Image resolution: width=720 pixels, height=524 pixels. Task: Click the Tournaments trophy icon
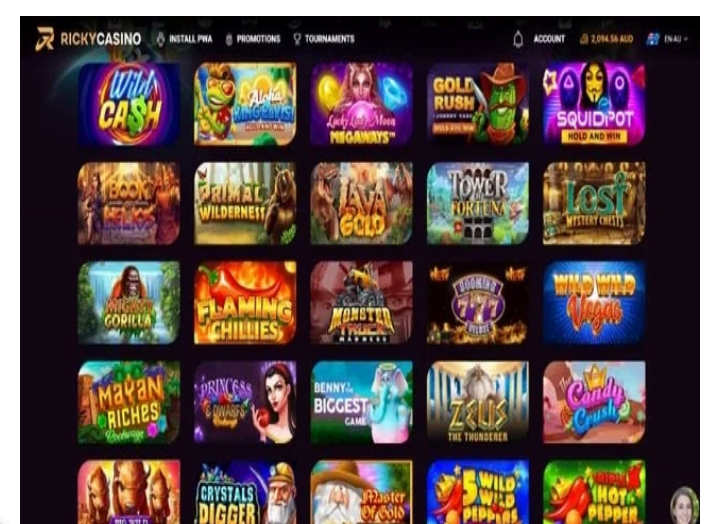coord(297,39)
